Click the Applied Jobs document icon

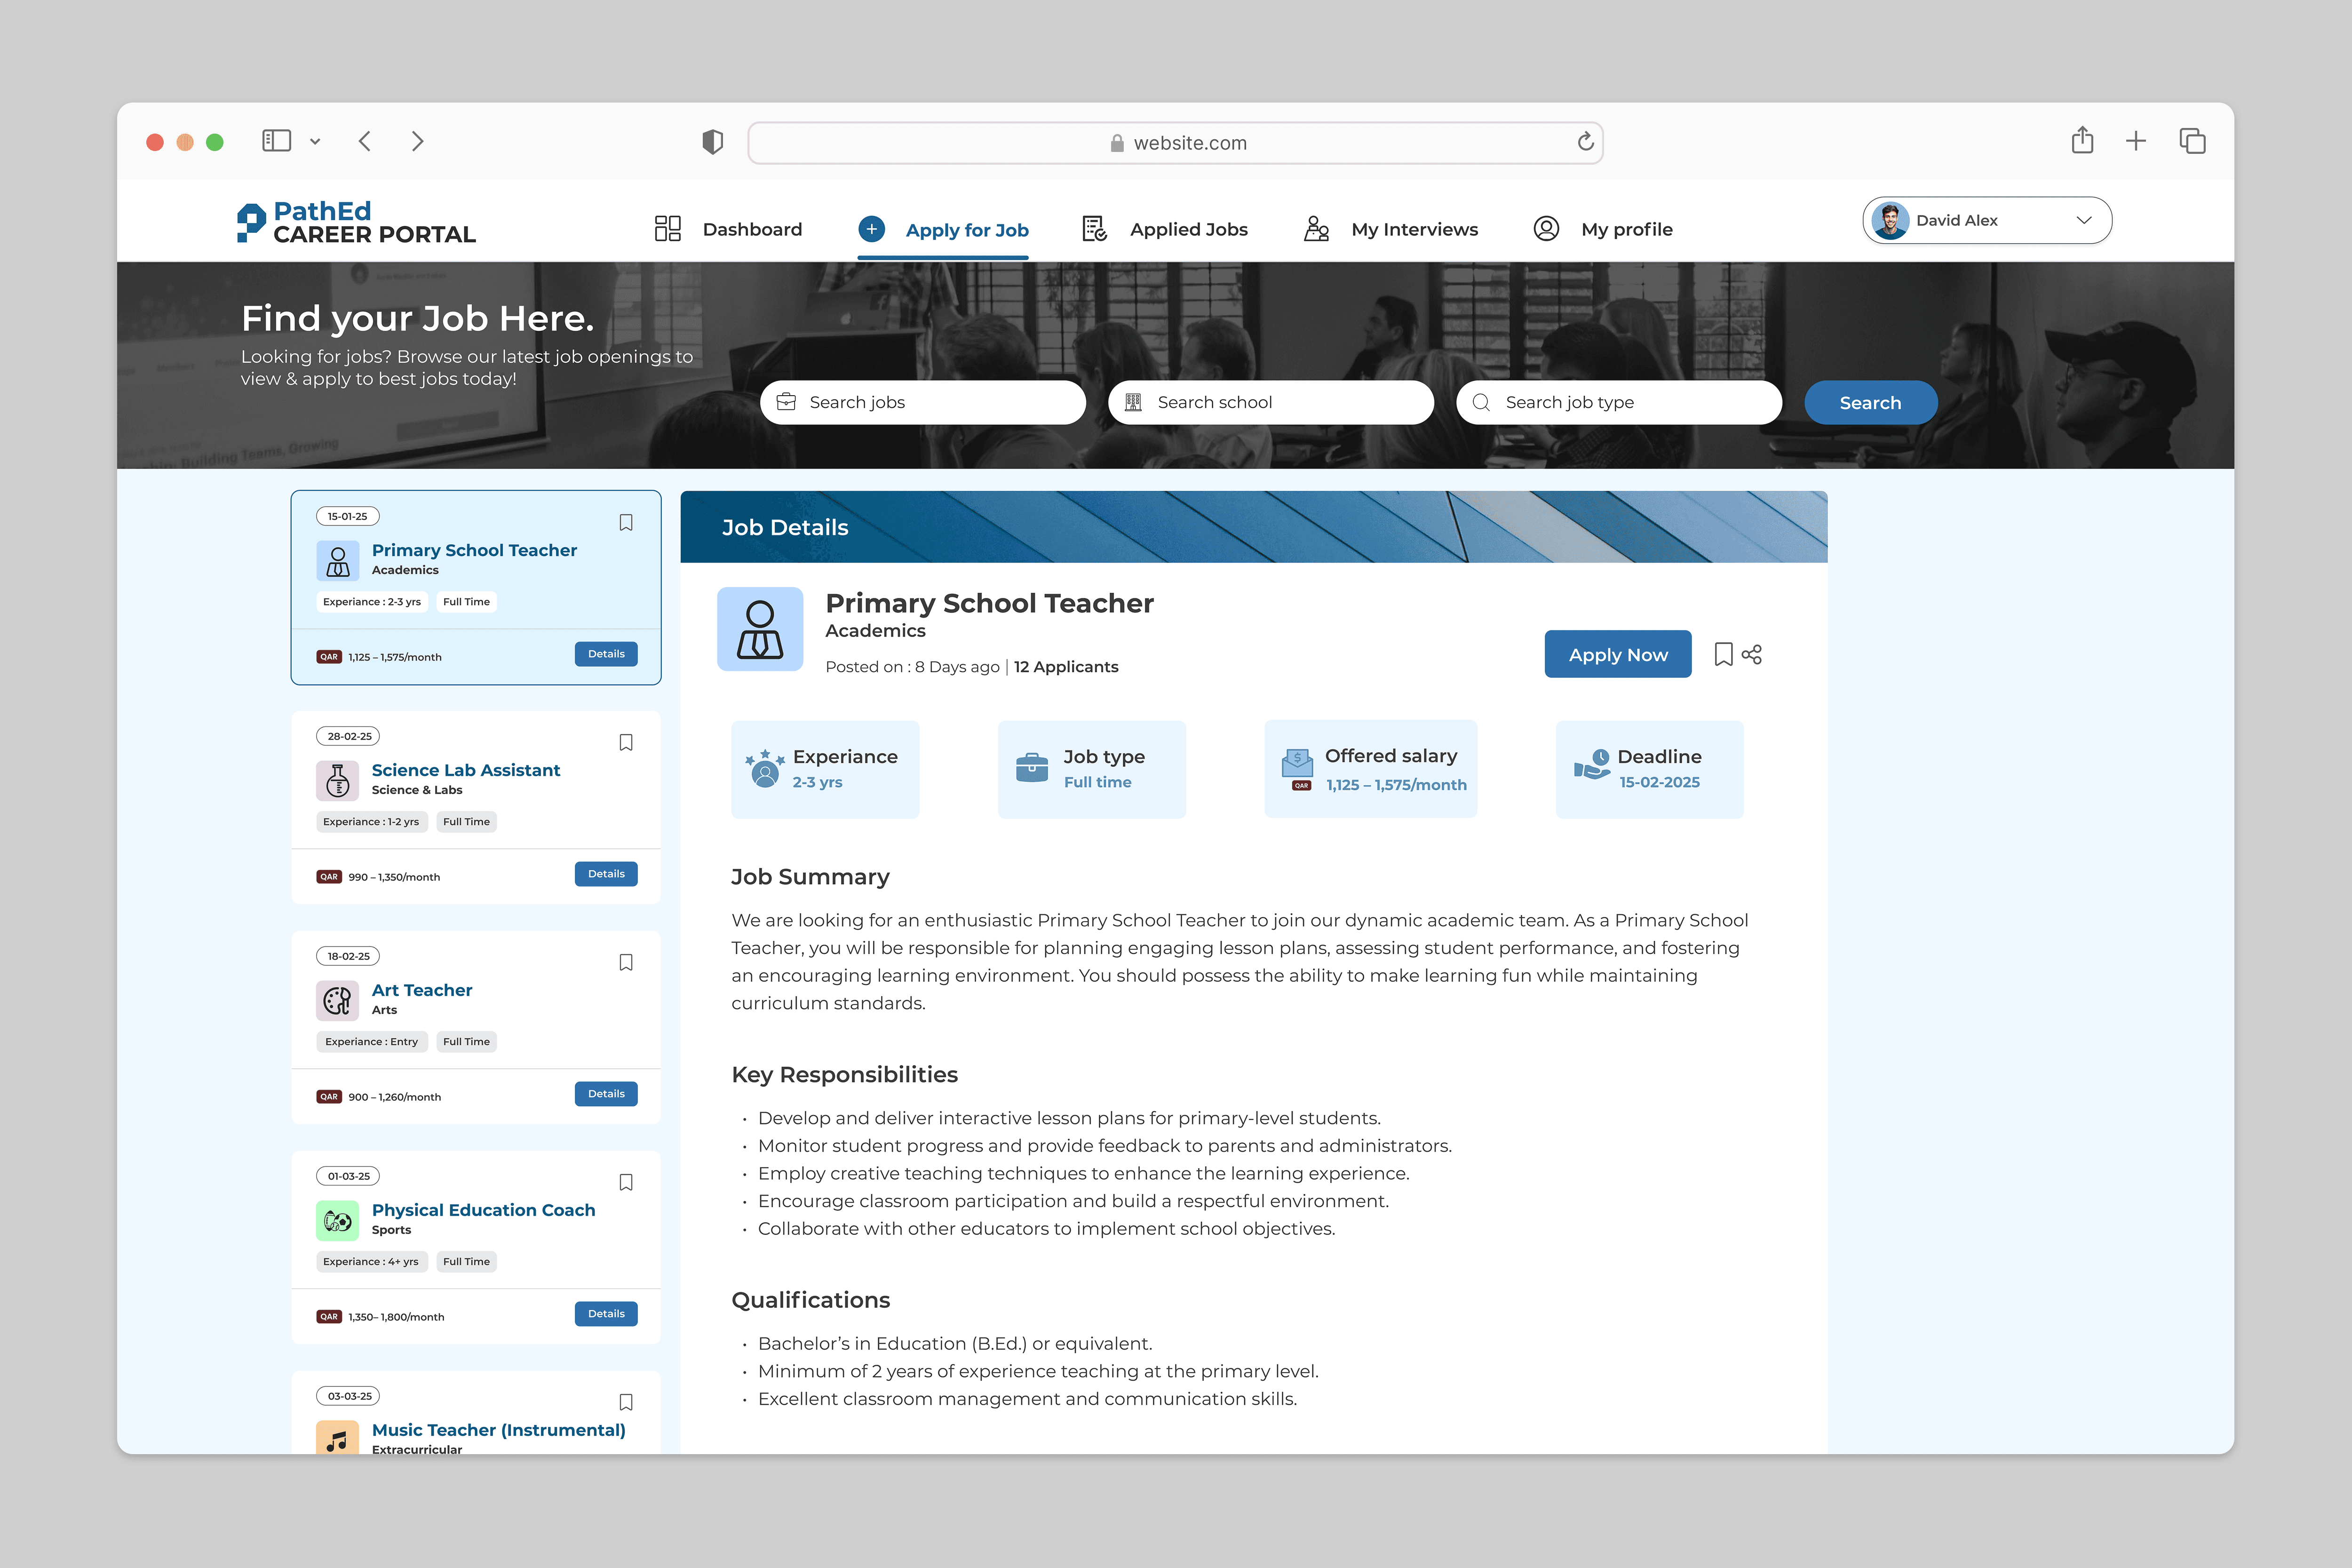tap(1094, 229)
